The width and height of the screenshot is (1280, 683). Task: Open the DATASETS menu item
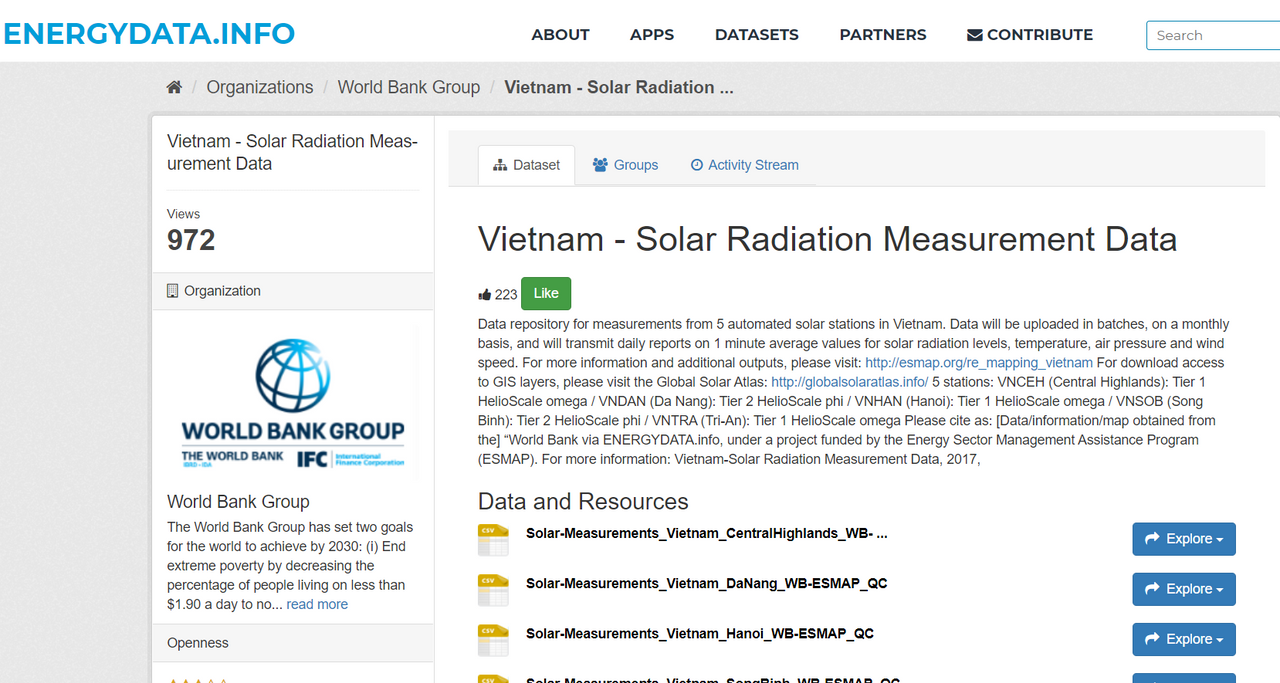(x=756, y=35)
